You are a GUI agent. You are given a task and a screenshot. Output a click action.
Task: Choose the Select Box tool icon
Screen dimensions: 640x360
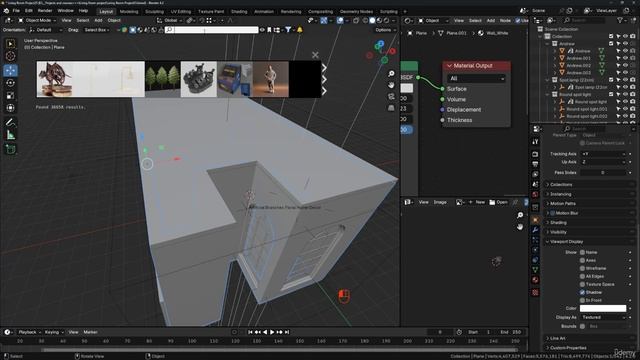click(11, 43)
